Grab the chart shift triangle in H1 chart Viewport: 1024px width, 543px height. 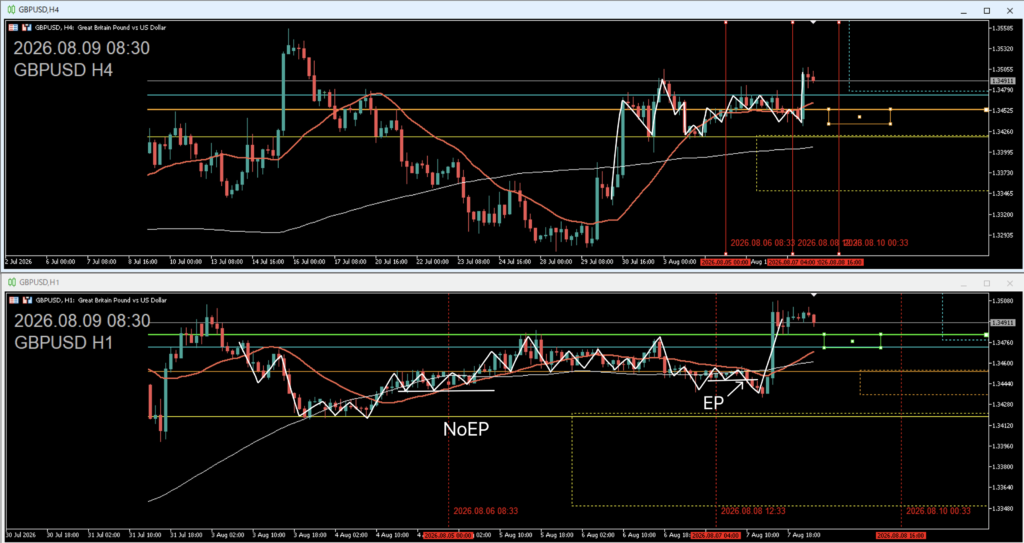813,295
